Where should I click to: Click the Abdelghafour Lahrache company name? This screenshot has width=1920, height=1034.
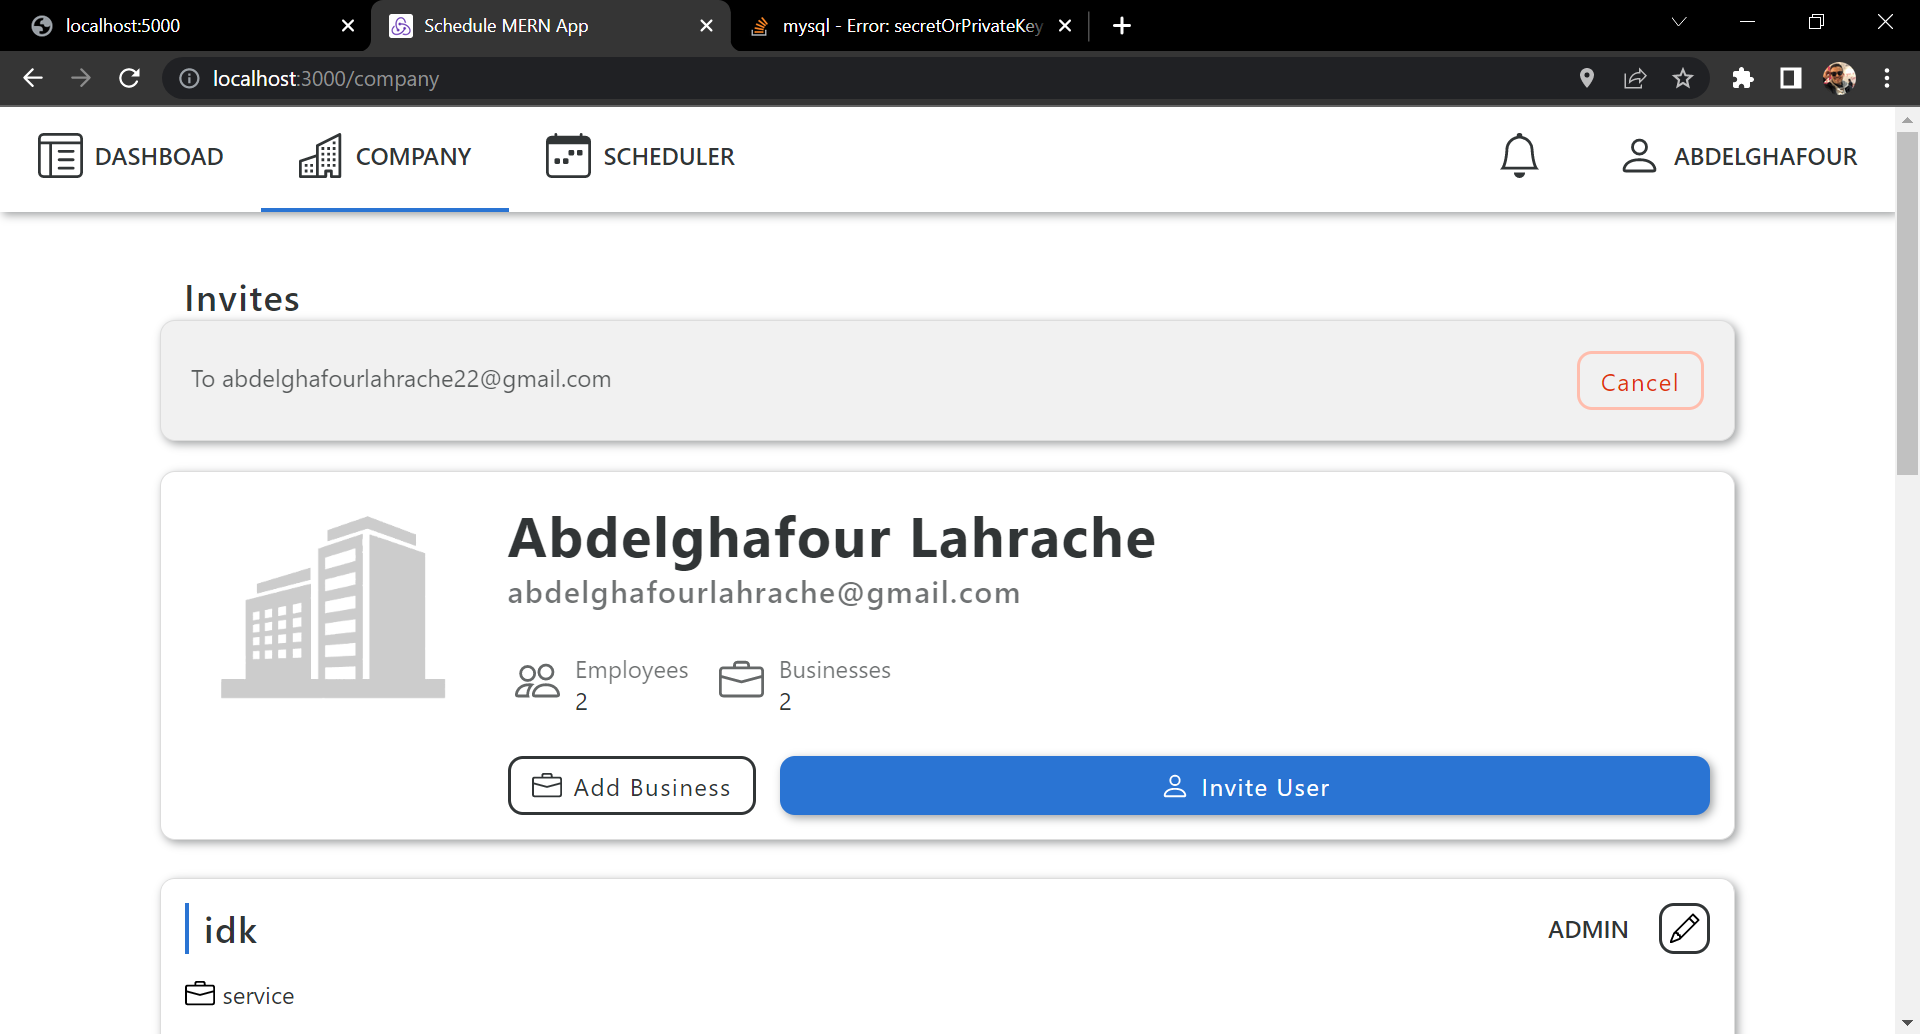click(x=832, y=537)
